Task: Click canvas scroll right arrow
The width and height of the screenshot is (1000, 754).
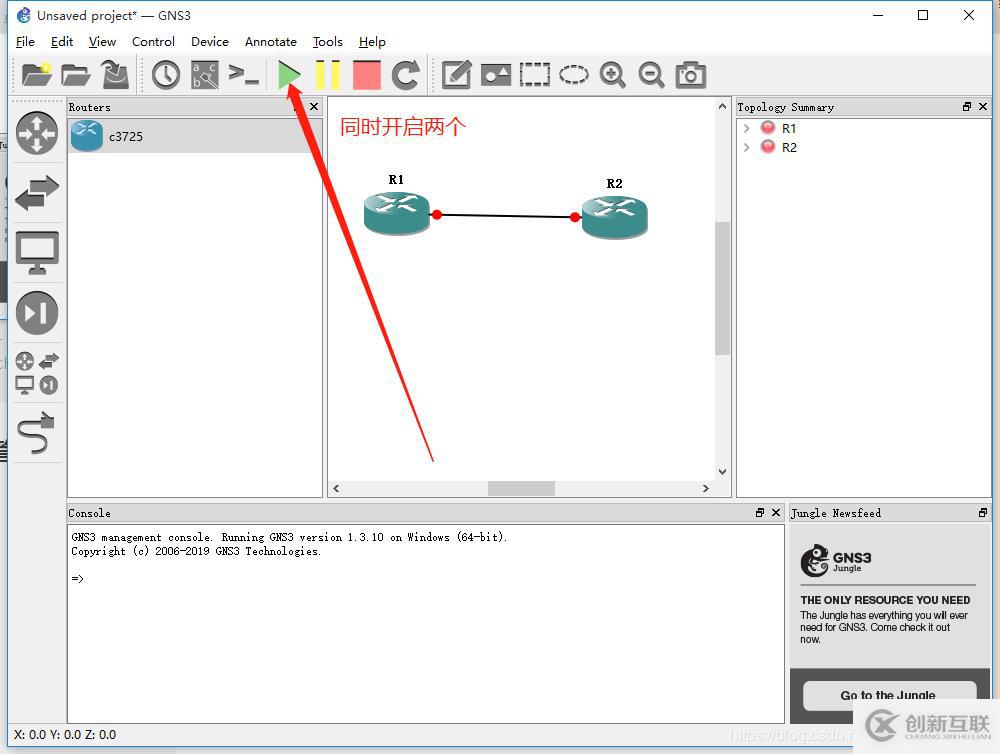Action: point(705,489)
